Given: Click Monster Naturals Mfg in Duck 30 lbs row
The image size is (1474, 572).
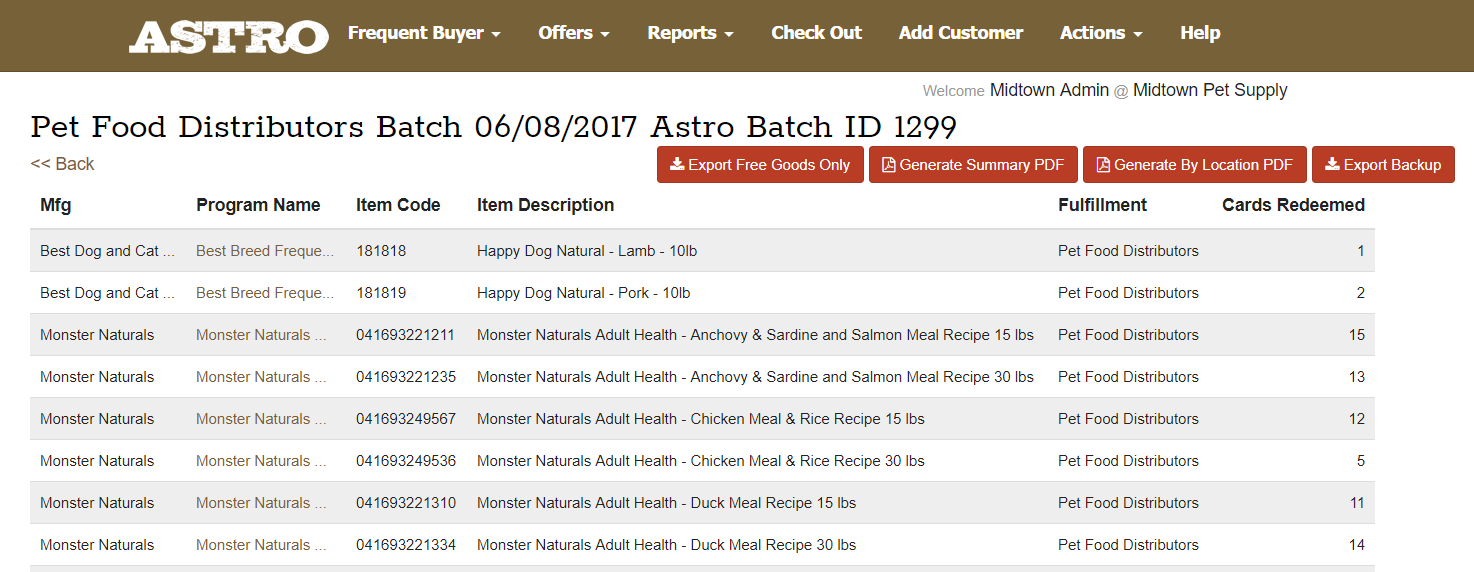Looking at the screenshot, I should 97,545.
